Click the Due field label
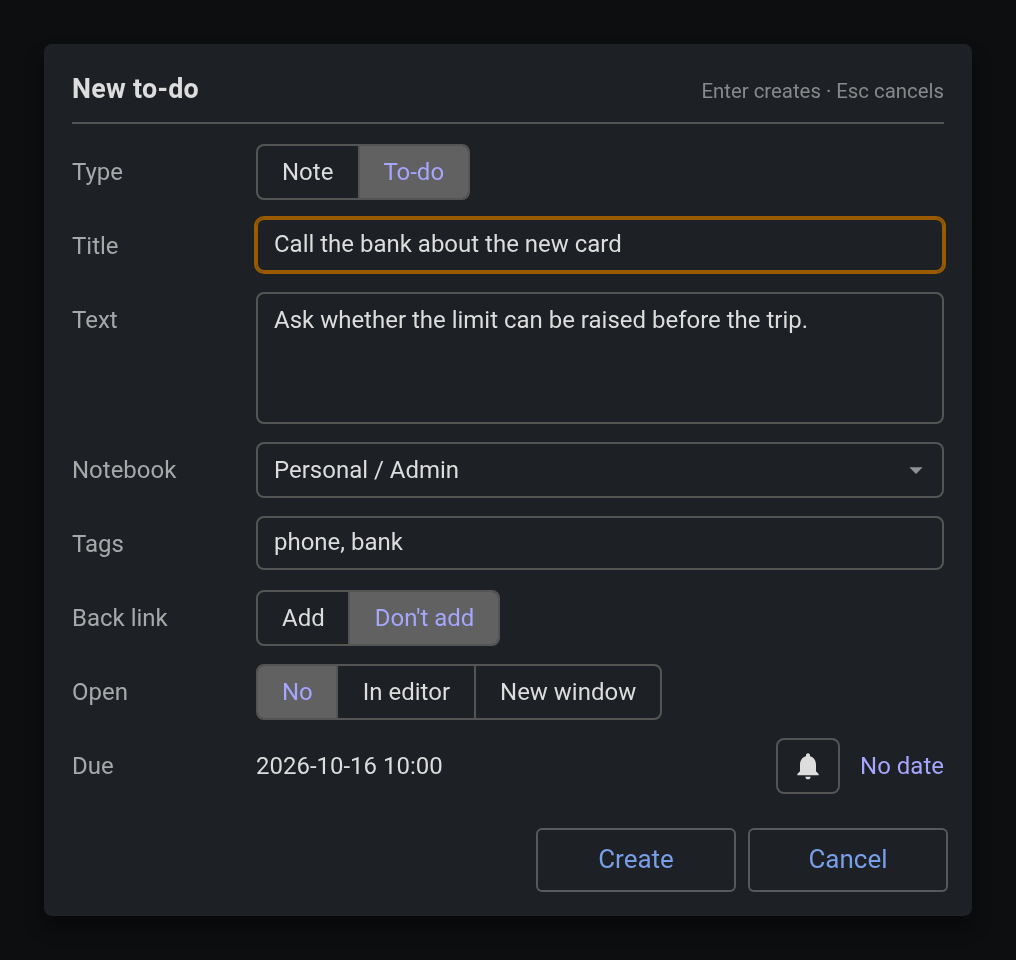Viewport: 1016px width, 960px height. [x=93, y=766]
